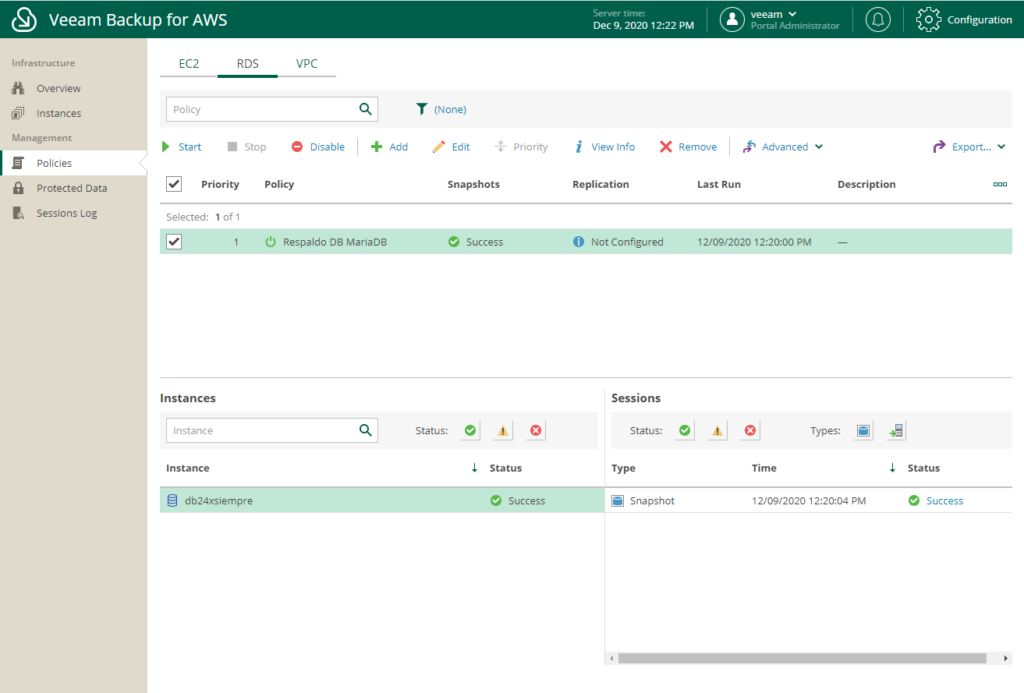Add a new RDS policy
Screen dimensions: 1024x693
coord(389,147)
